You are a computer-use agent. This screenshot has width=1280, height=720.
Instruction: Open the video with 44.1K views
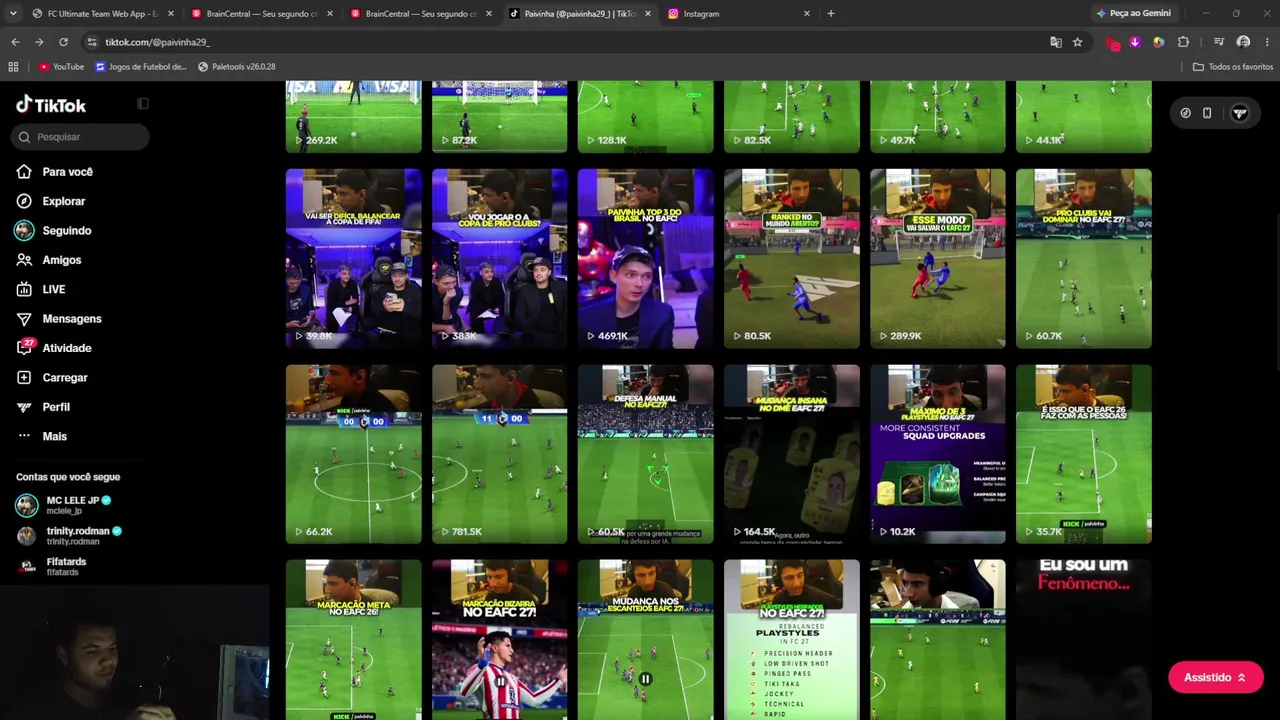pyautogui.click(x=1083, y=117)
